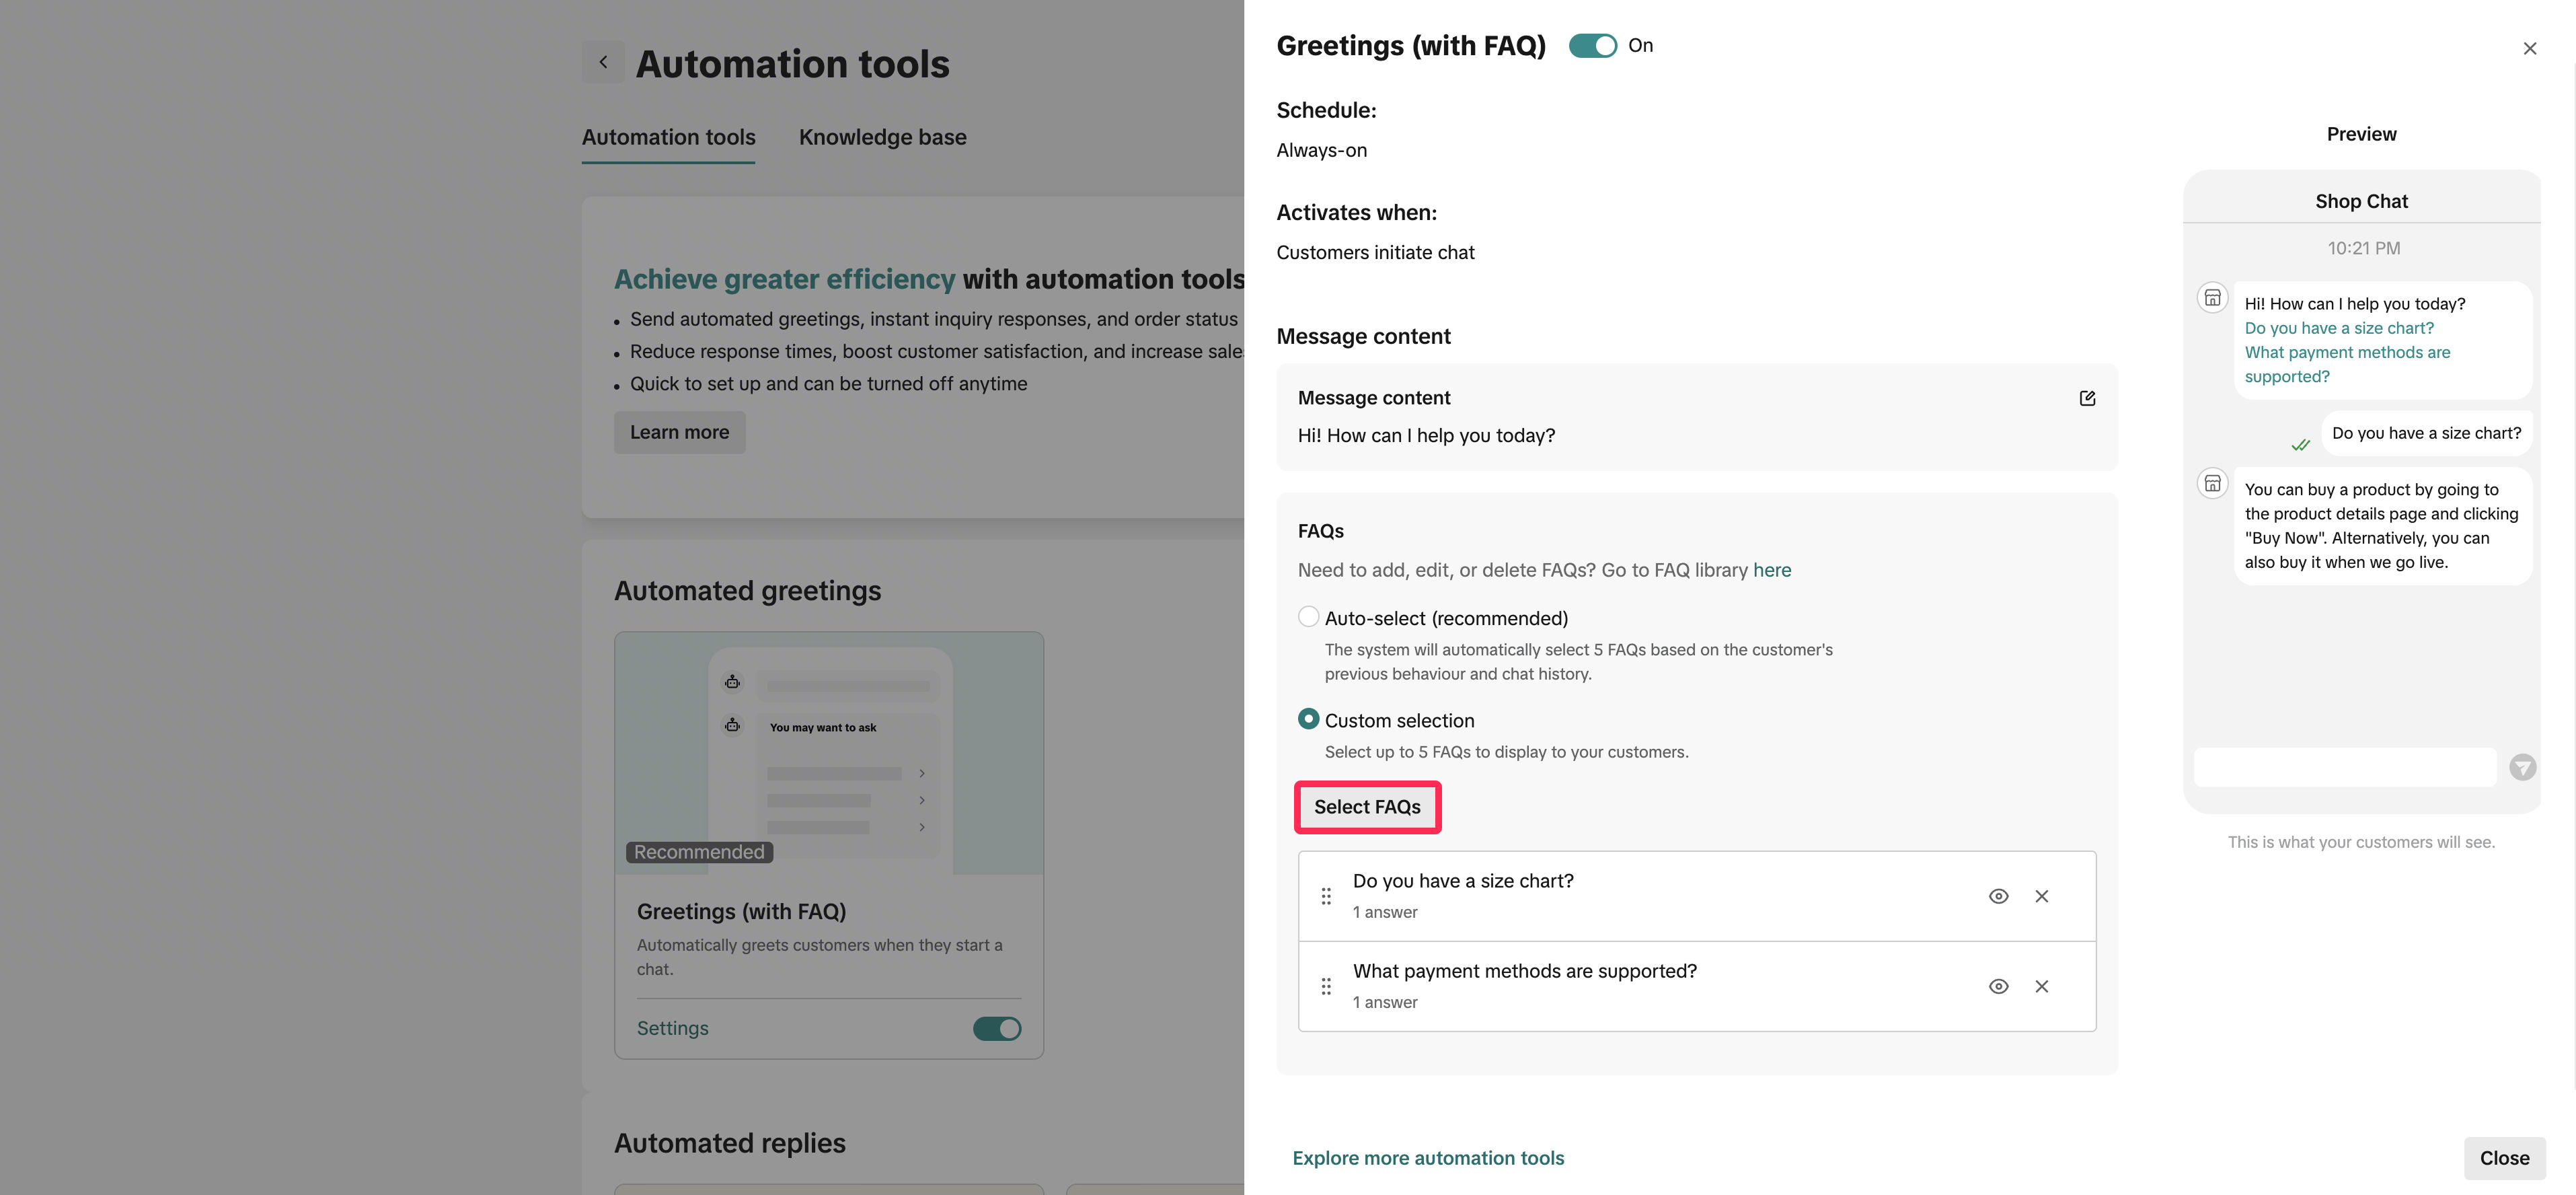Open the FAQ library 'here' link
2576x1195 pixels.
point(1772,570)
